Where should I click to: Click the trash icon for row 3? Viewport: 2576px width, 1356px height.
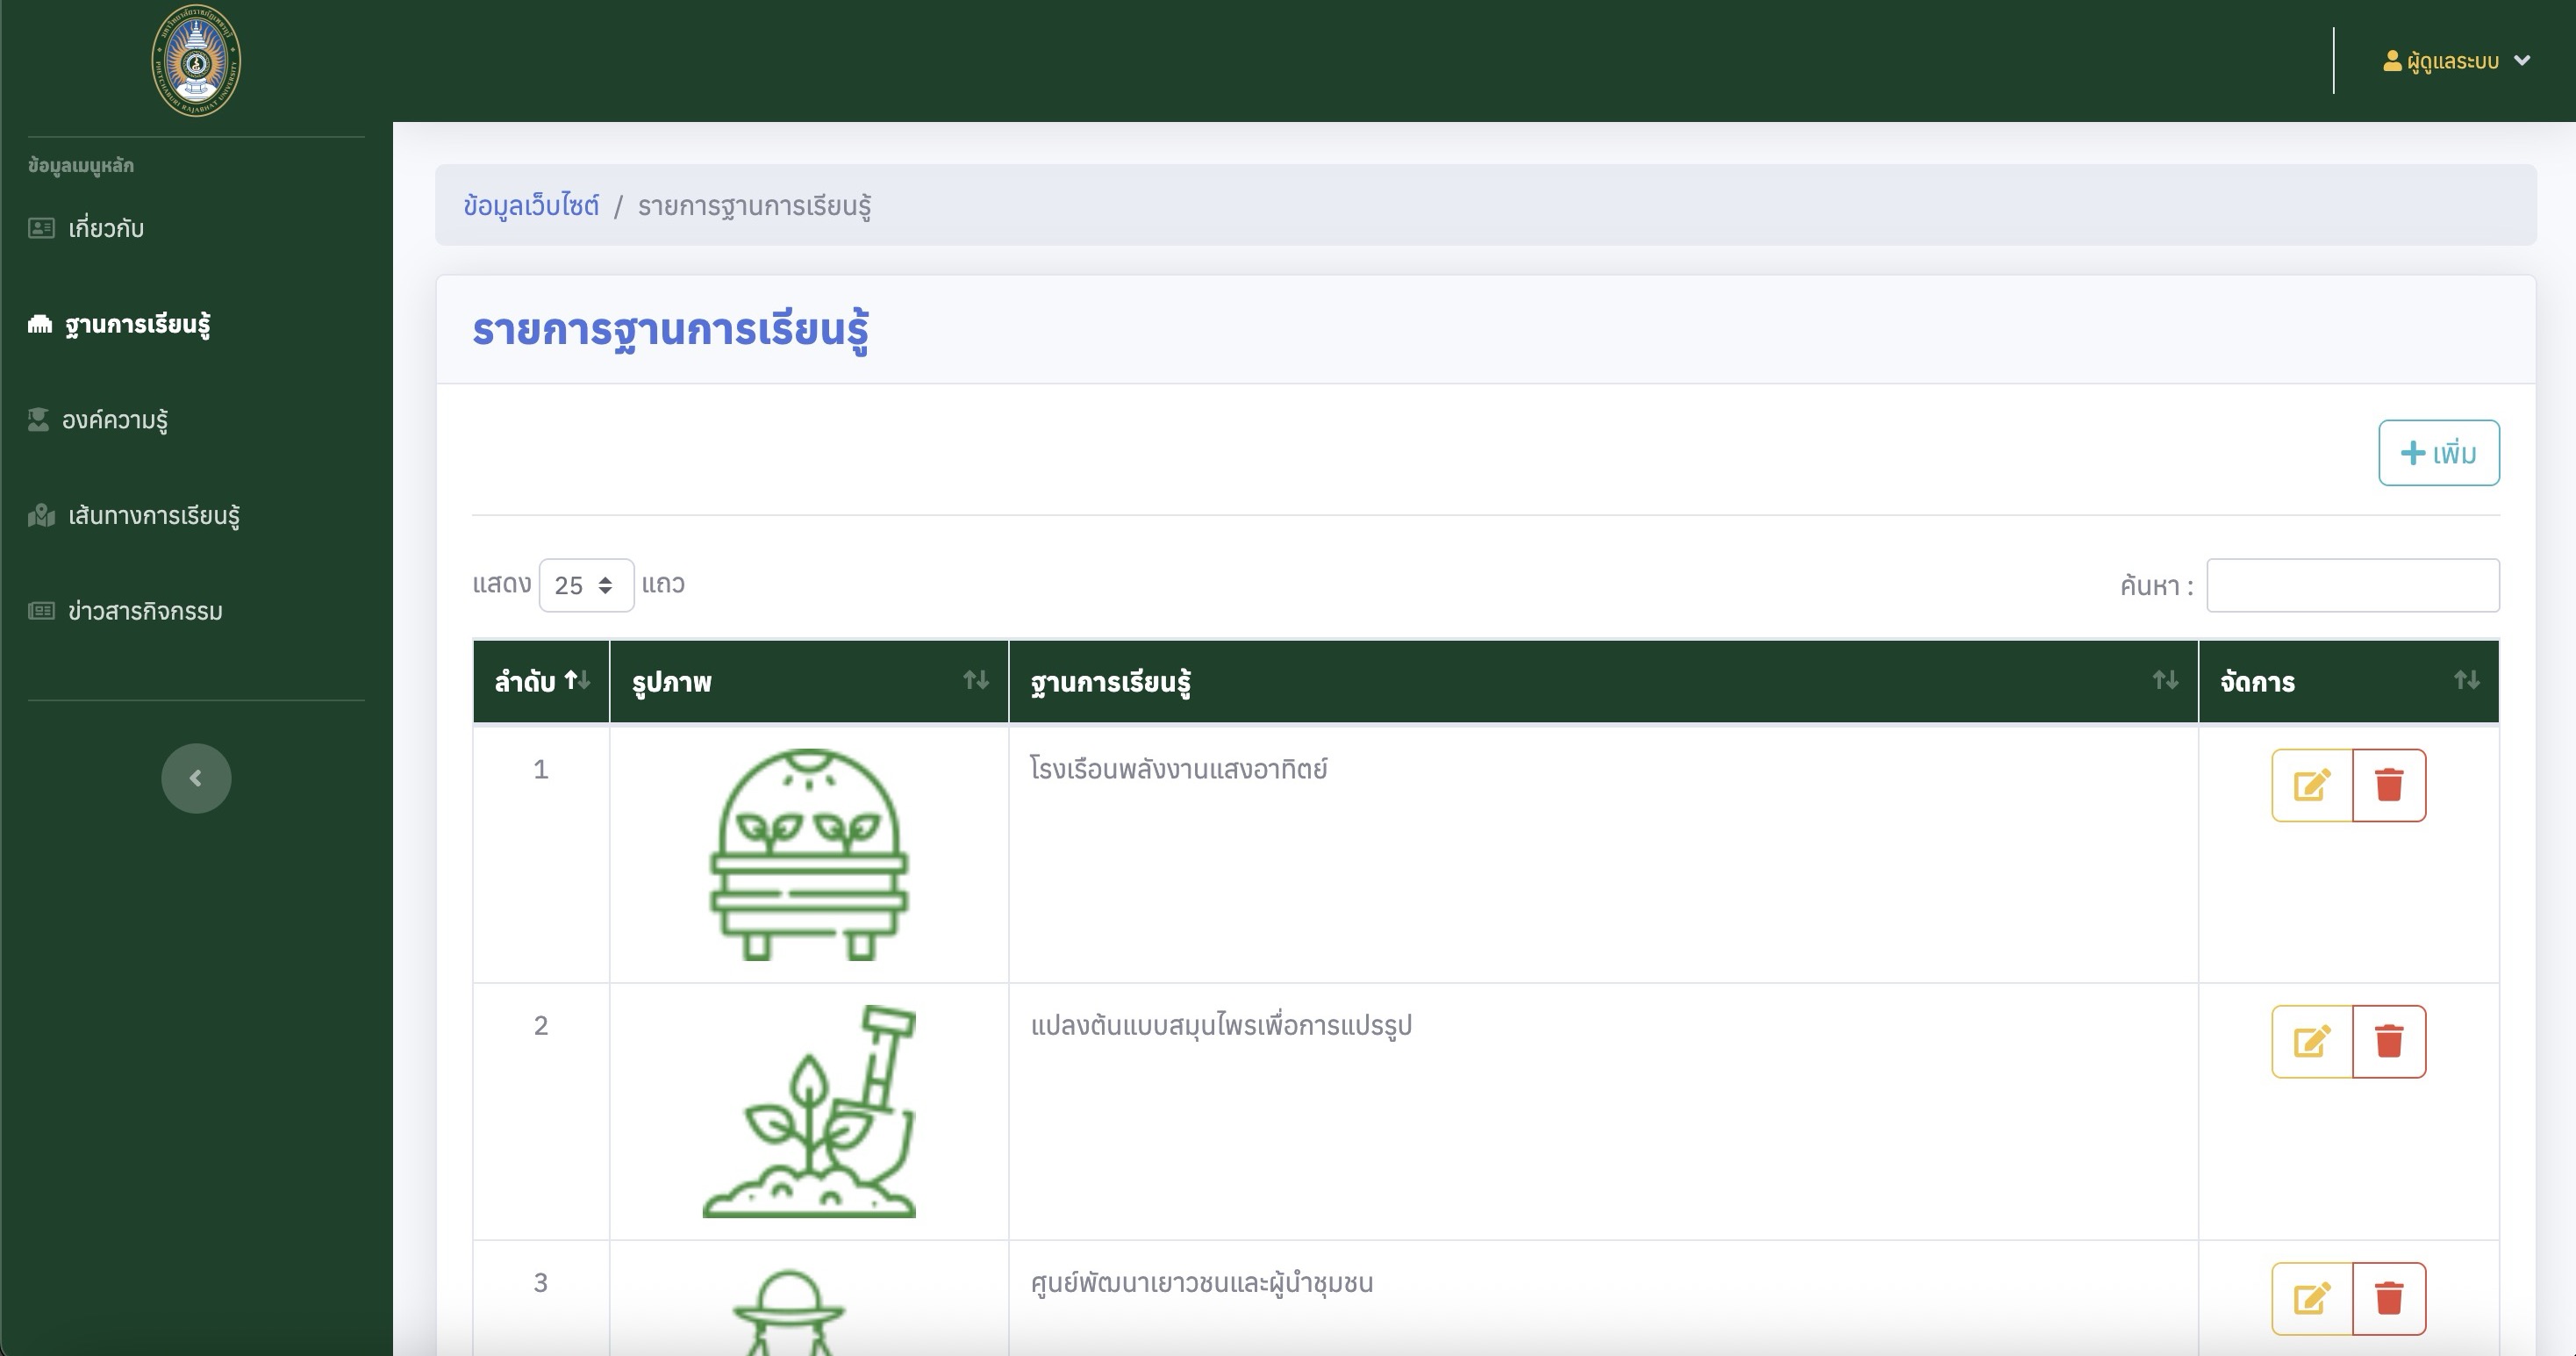(2388, 1298)
